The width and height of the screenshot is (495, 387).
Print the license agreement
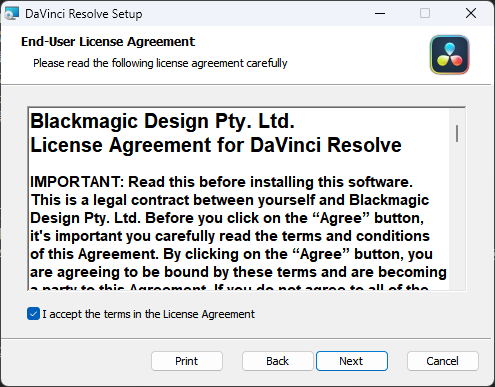click(187, 361)
